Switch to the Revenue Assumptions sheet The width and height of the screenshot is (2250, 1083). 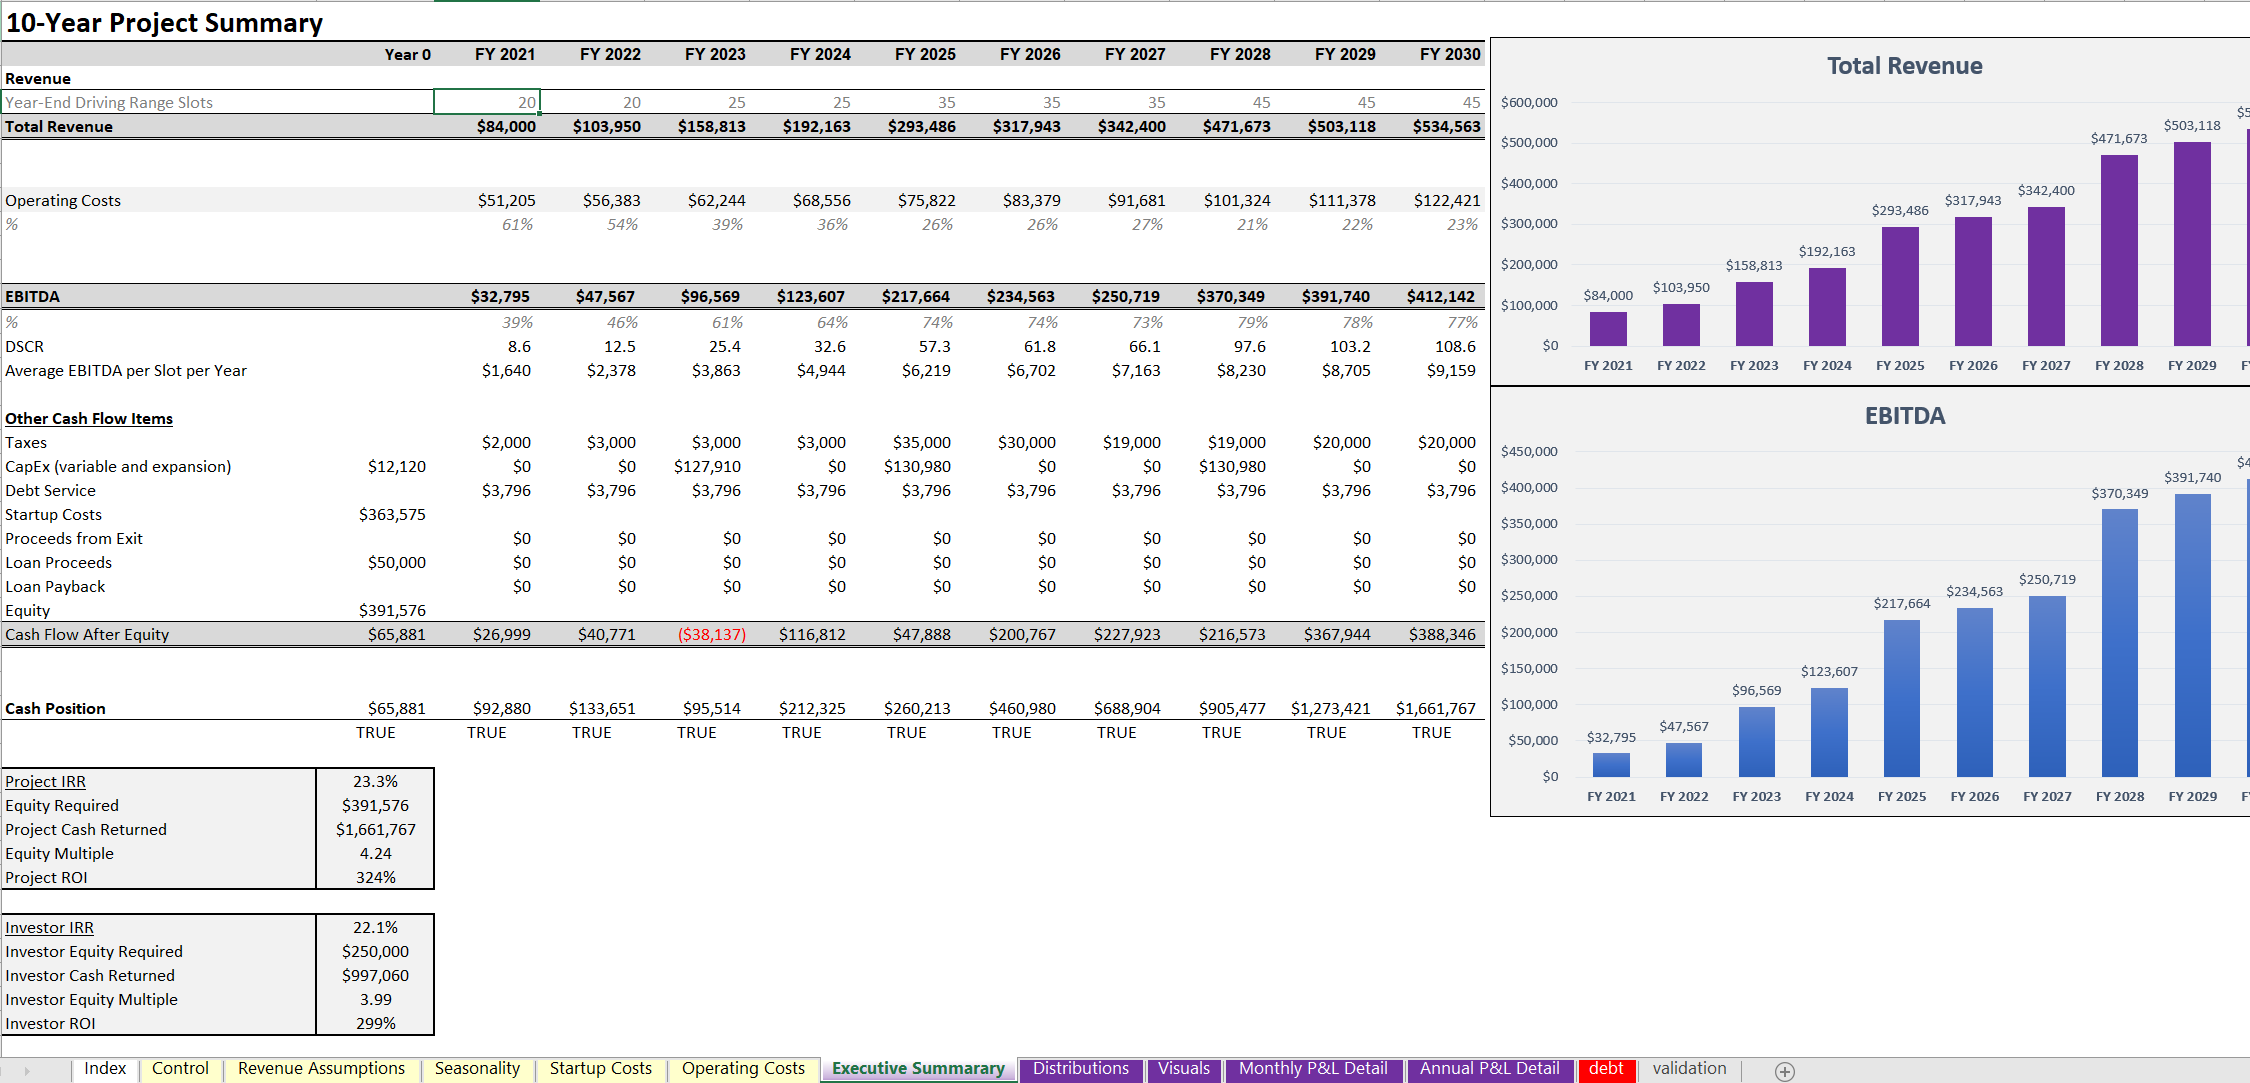322,1068
